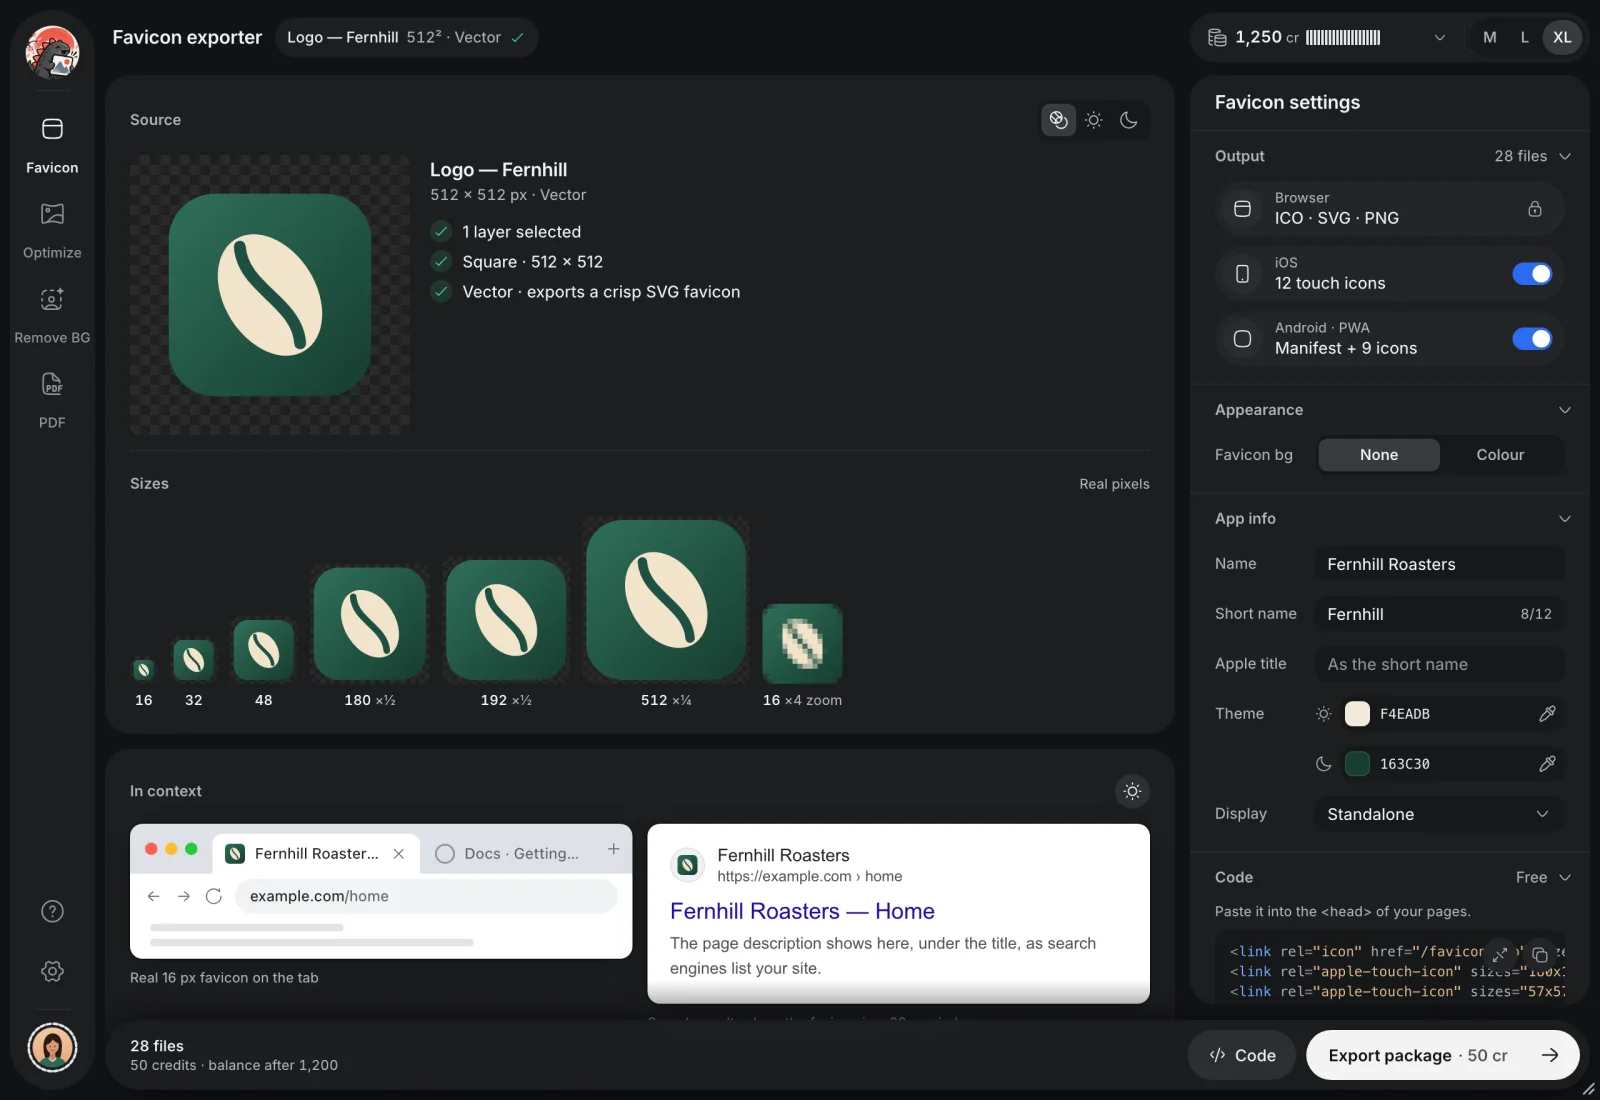Toggle the In context light mode button
Image resolution: width=1600 pixels, height=1100 pixels.
tap(1132, 791)
